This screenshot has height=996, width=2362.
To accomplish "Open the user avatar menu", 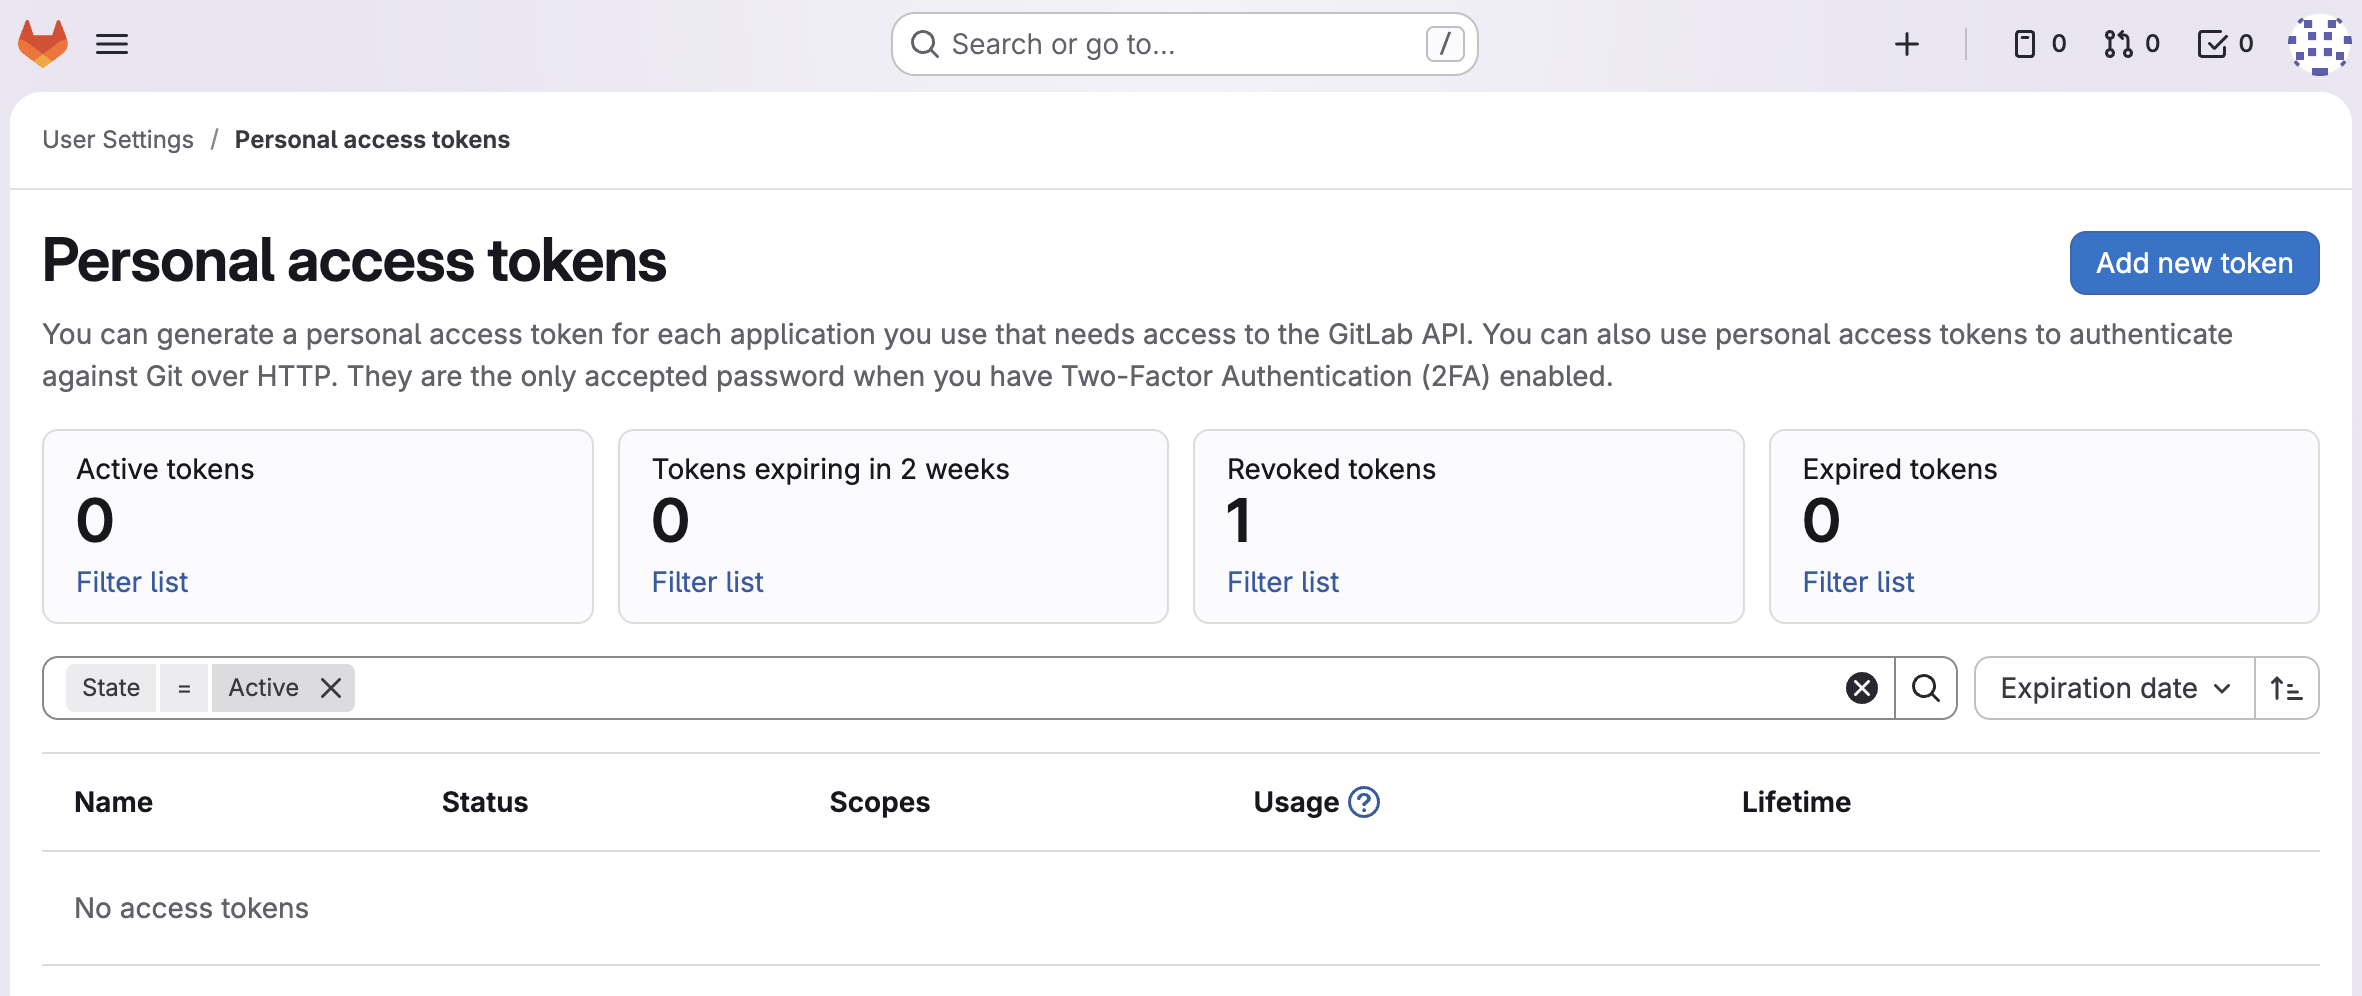I will click(x=2318, y=44).
